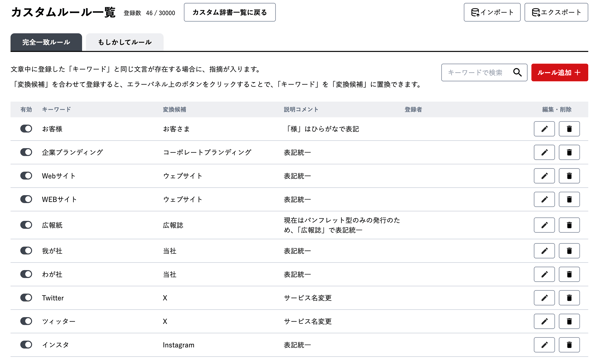Viewport: 600px width, 360px height.
Task: Select the 完全一致ルール tab
Action: 46,42
